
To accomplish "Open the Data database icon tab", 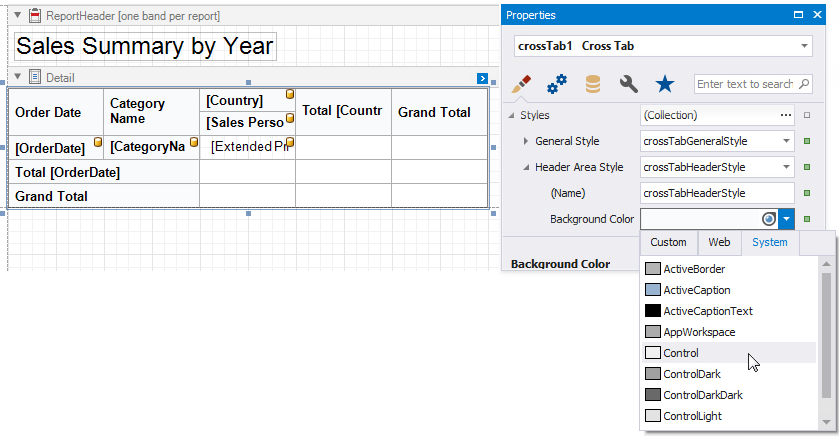I will pyautogui.click(x=593, y=84).
